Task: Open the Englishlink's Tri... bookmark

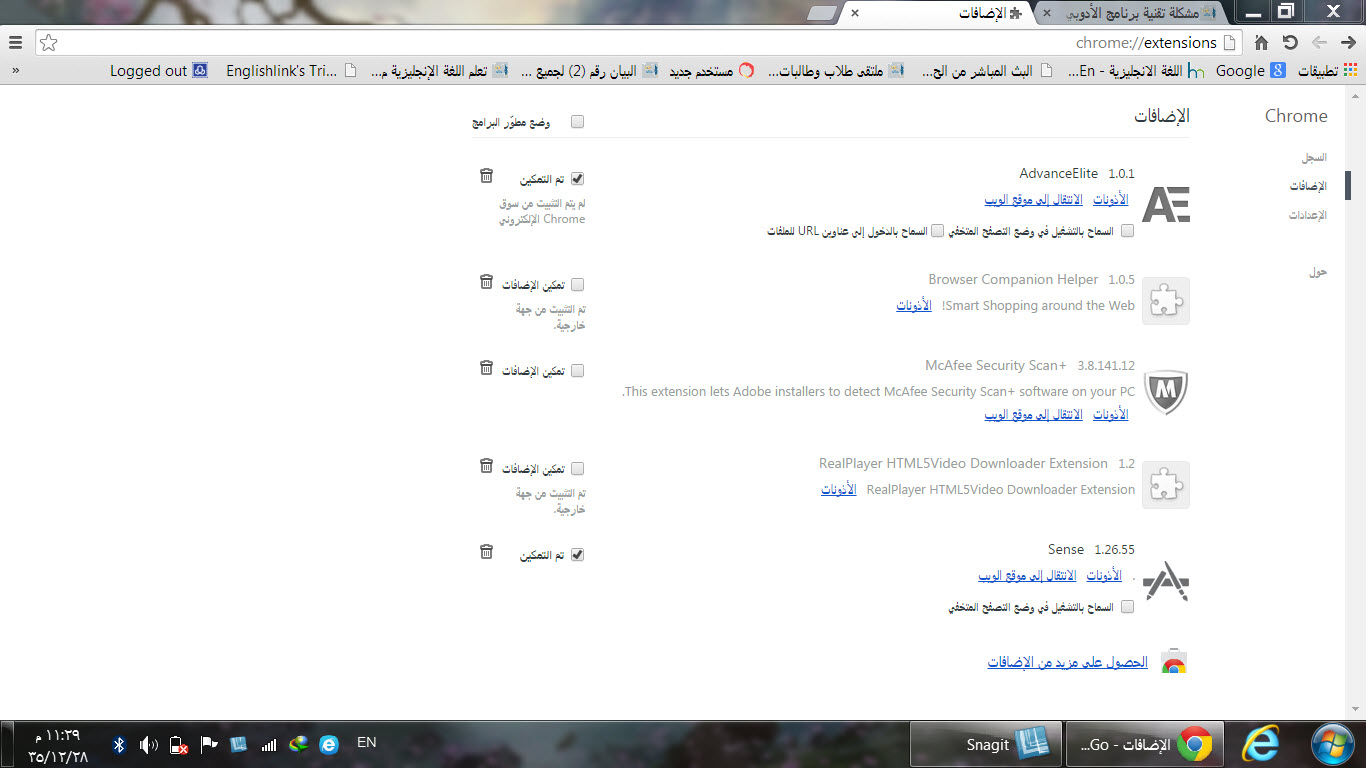Action: (291, 71)
